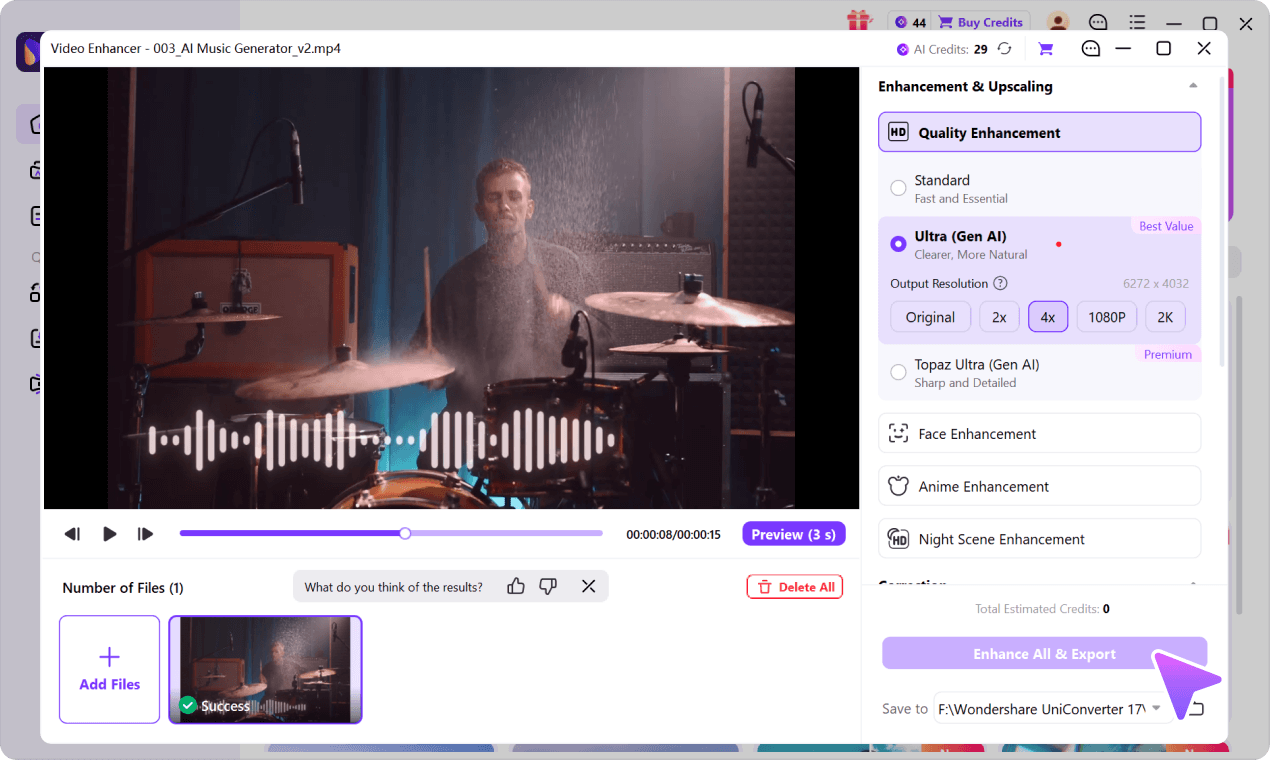The width and height of the screenshot is (1270, 760).
Task: Choose the Original output resolution
Action: tap(930, 317)
